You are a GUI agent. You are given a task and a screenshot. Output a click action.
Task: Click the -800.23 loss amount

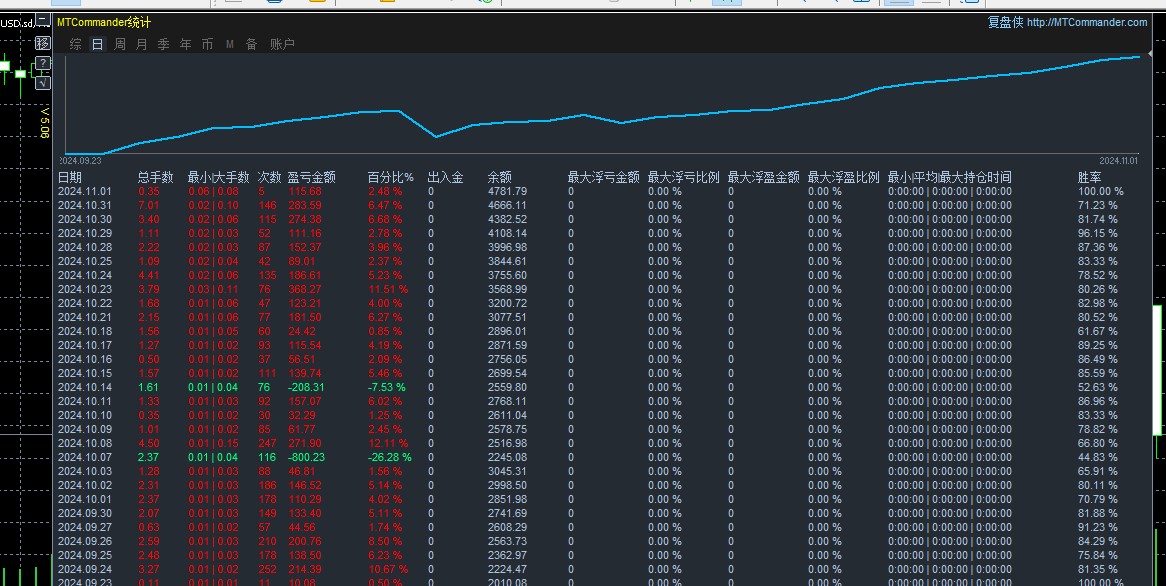pyautogui.click(x=306, y=457)
